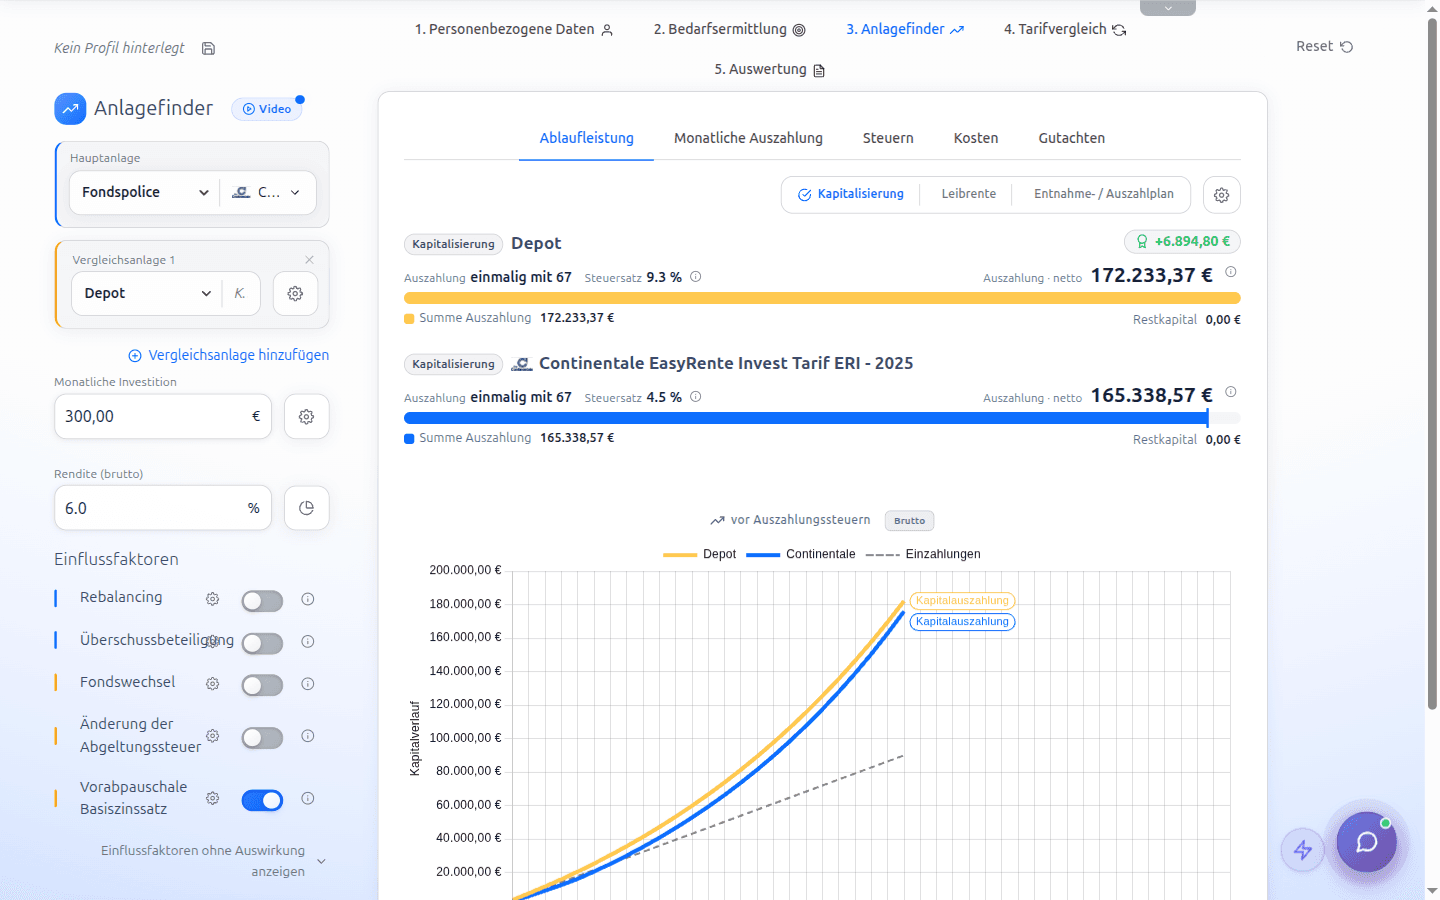Switch to the Ablaufleistung tab
The width and height of the screenshot is (1440, 900).
coord(587,138)
